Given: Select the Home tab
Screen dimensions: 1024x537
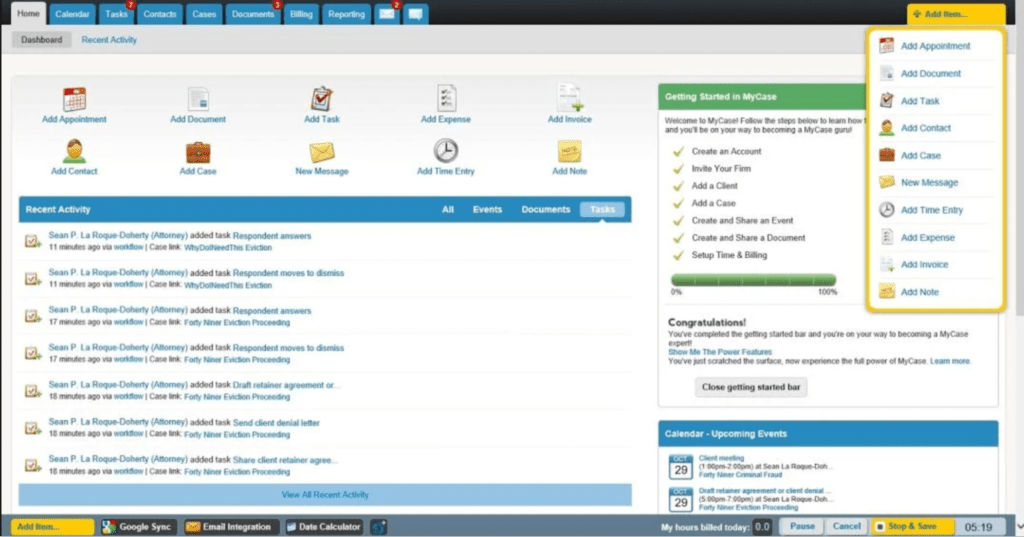Looking at the screenshot, I should 28,13.
